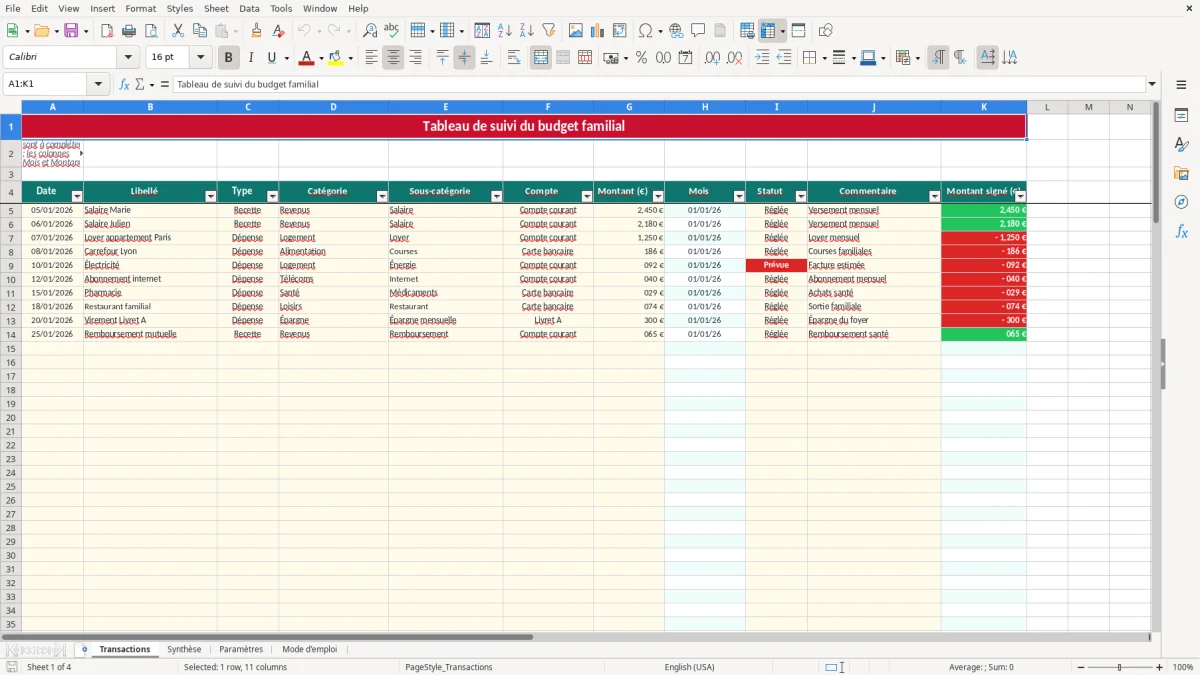
Task: Apply yellow Background Color highlight swatch
Action: pyautogui.click(x=336, y=58)
